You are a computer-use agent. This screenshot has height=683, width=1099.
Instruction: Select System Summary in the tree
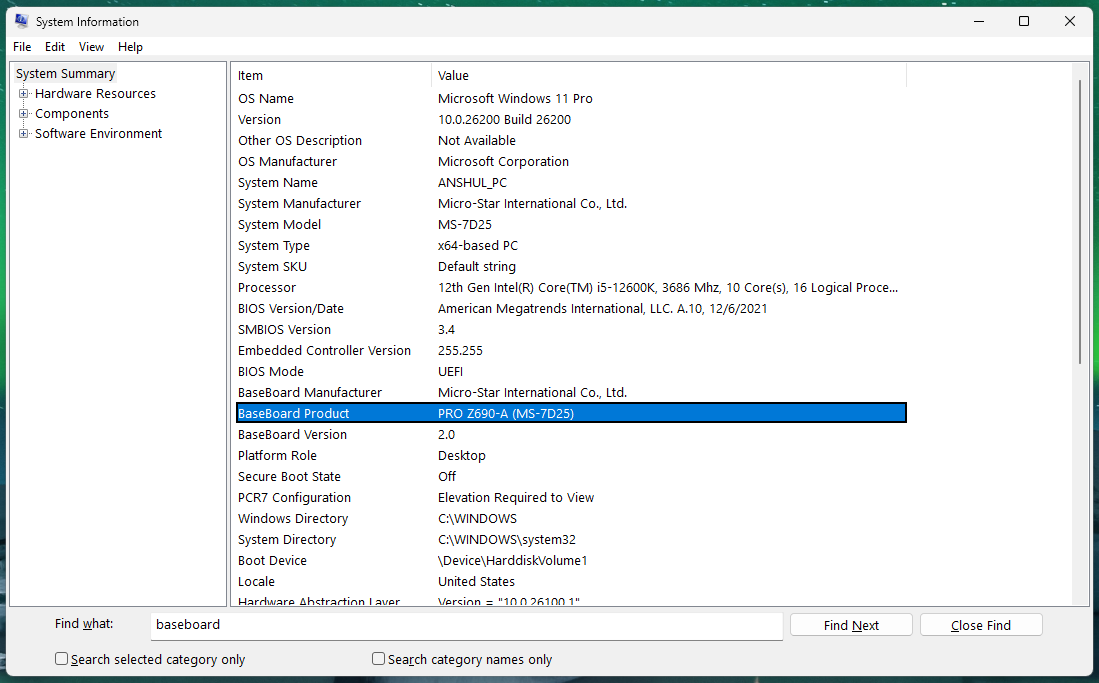[x=65, y=74]
